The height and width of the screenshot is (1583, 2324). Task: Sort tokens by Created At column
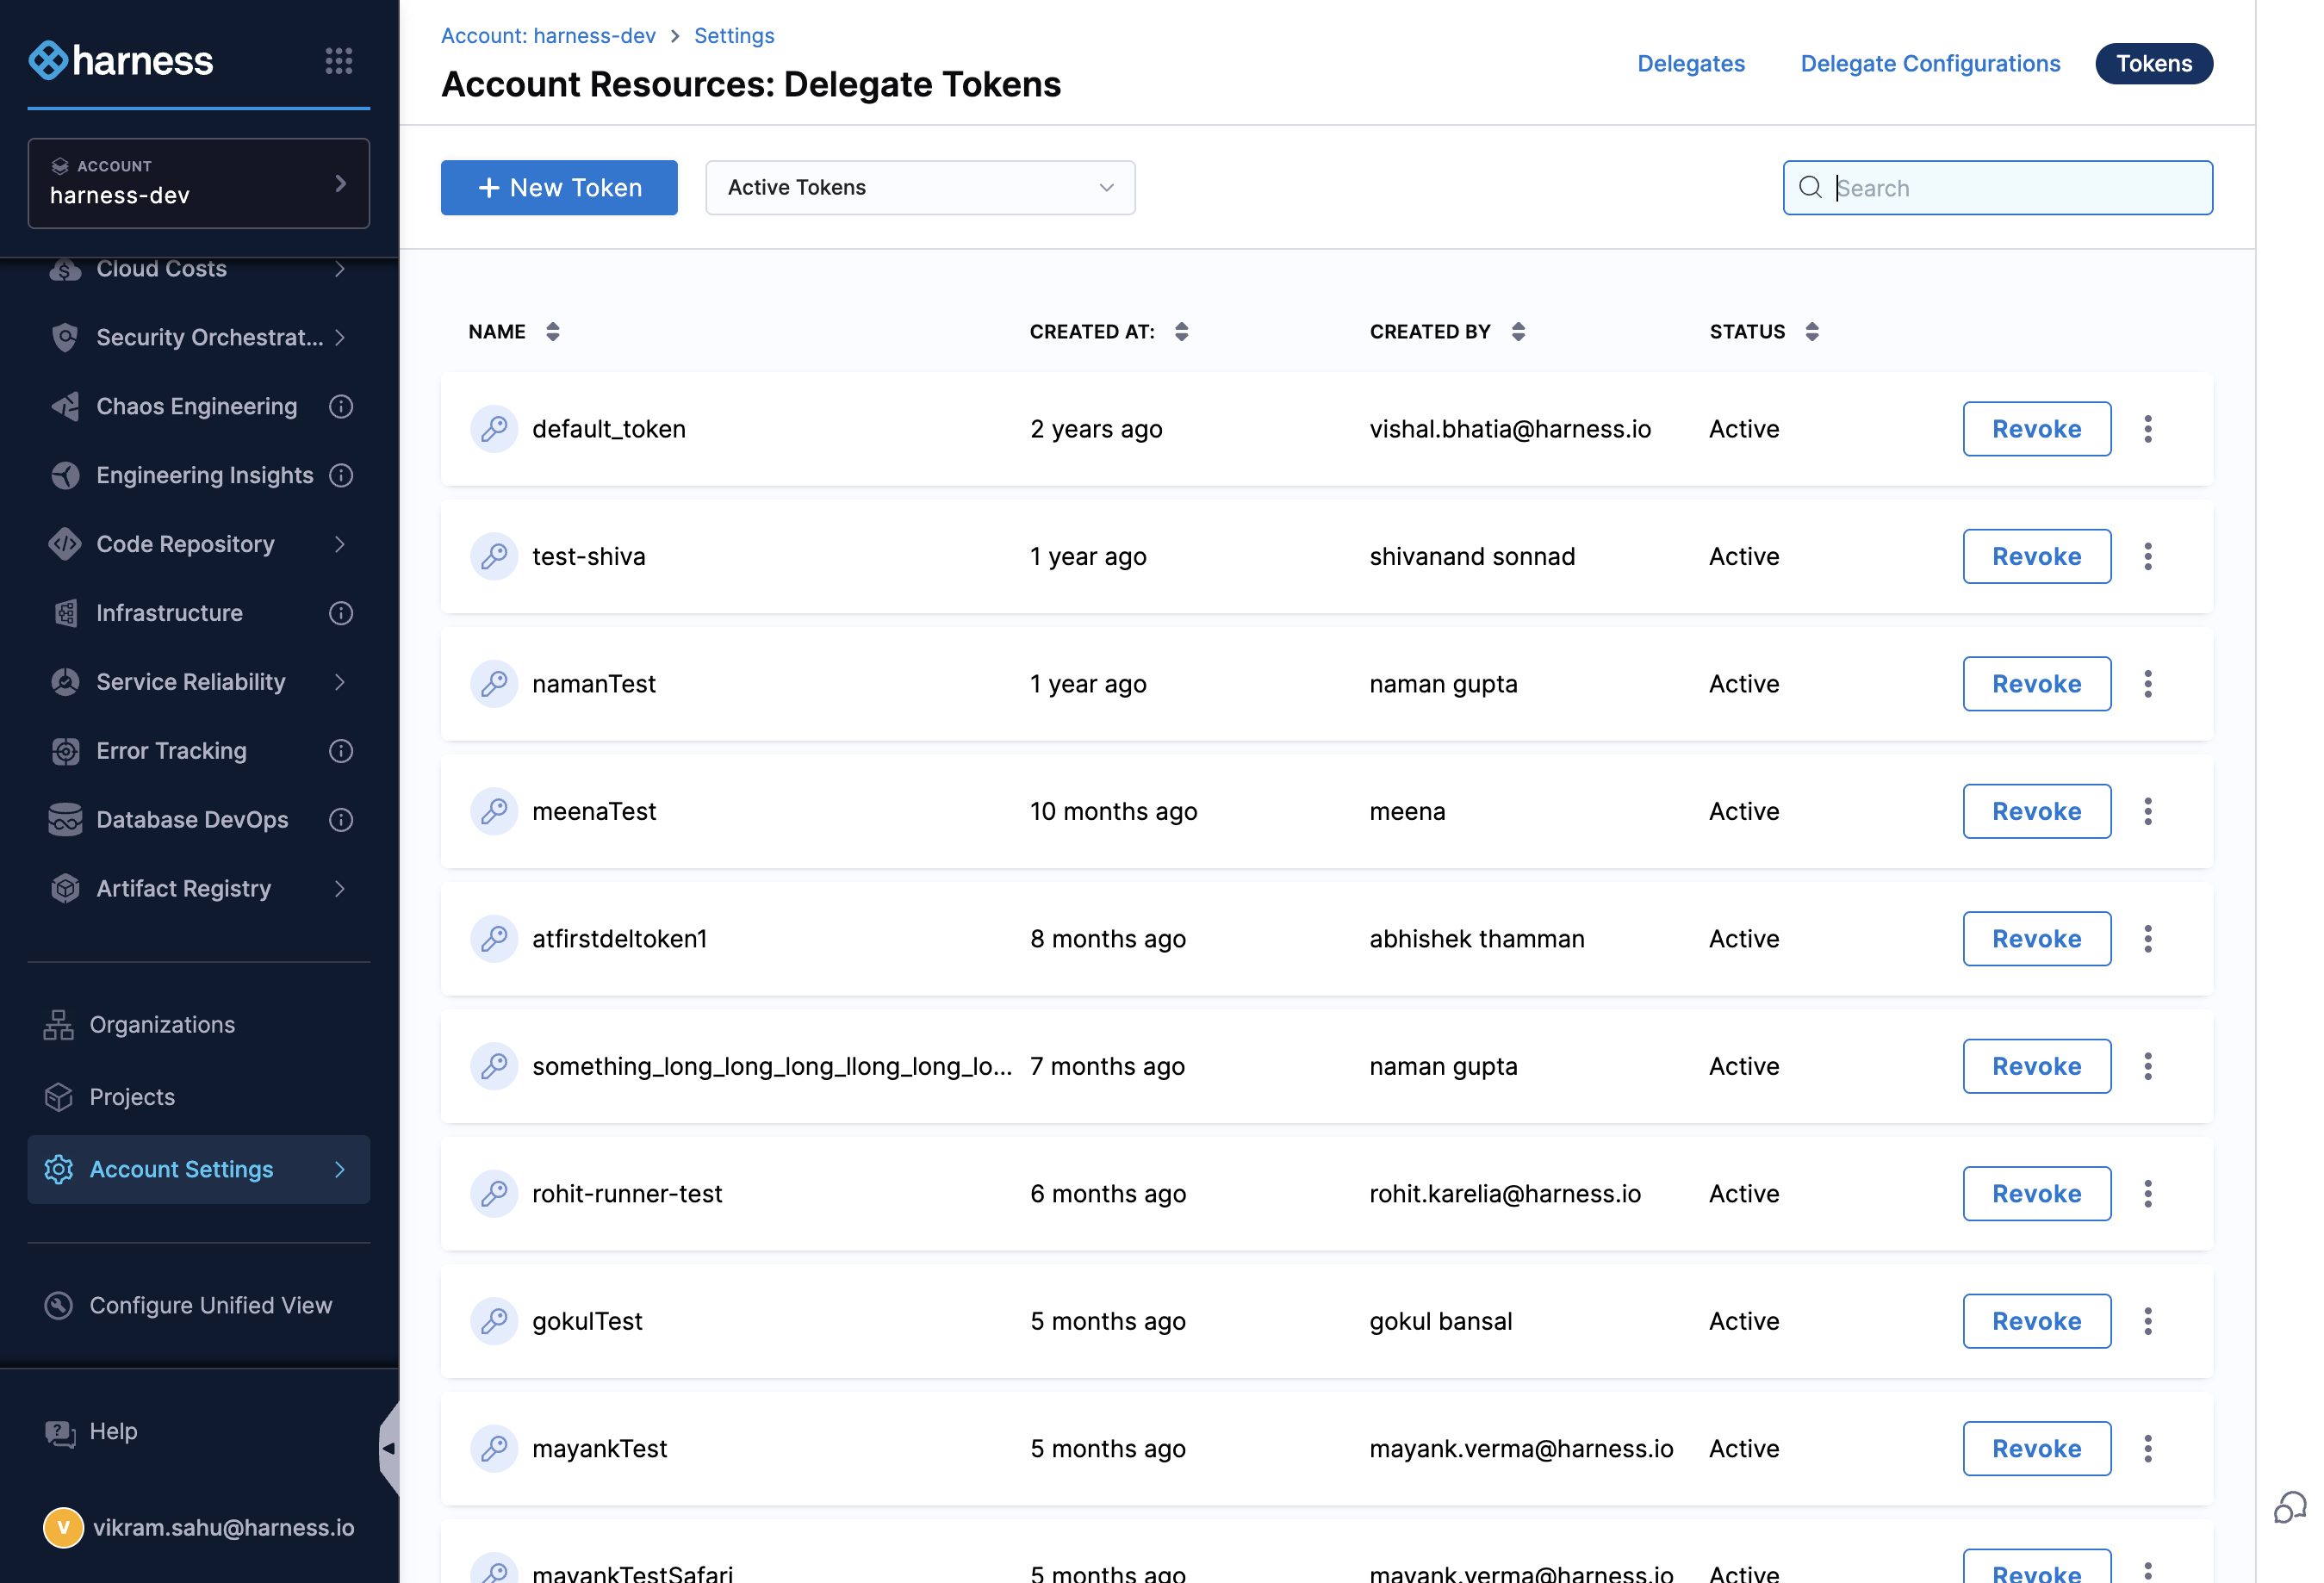(x=1181, y=332)
